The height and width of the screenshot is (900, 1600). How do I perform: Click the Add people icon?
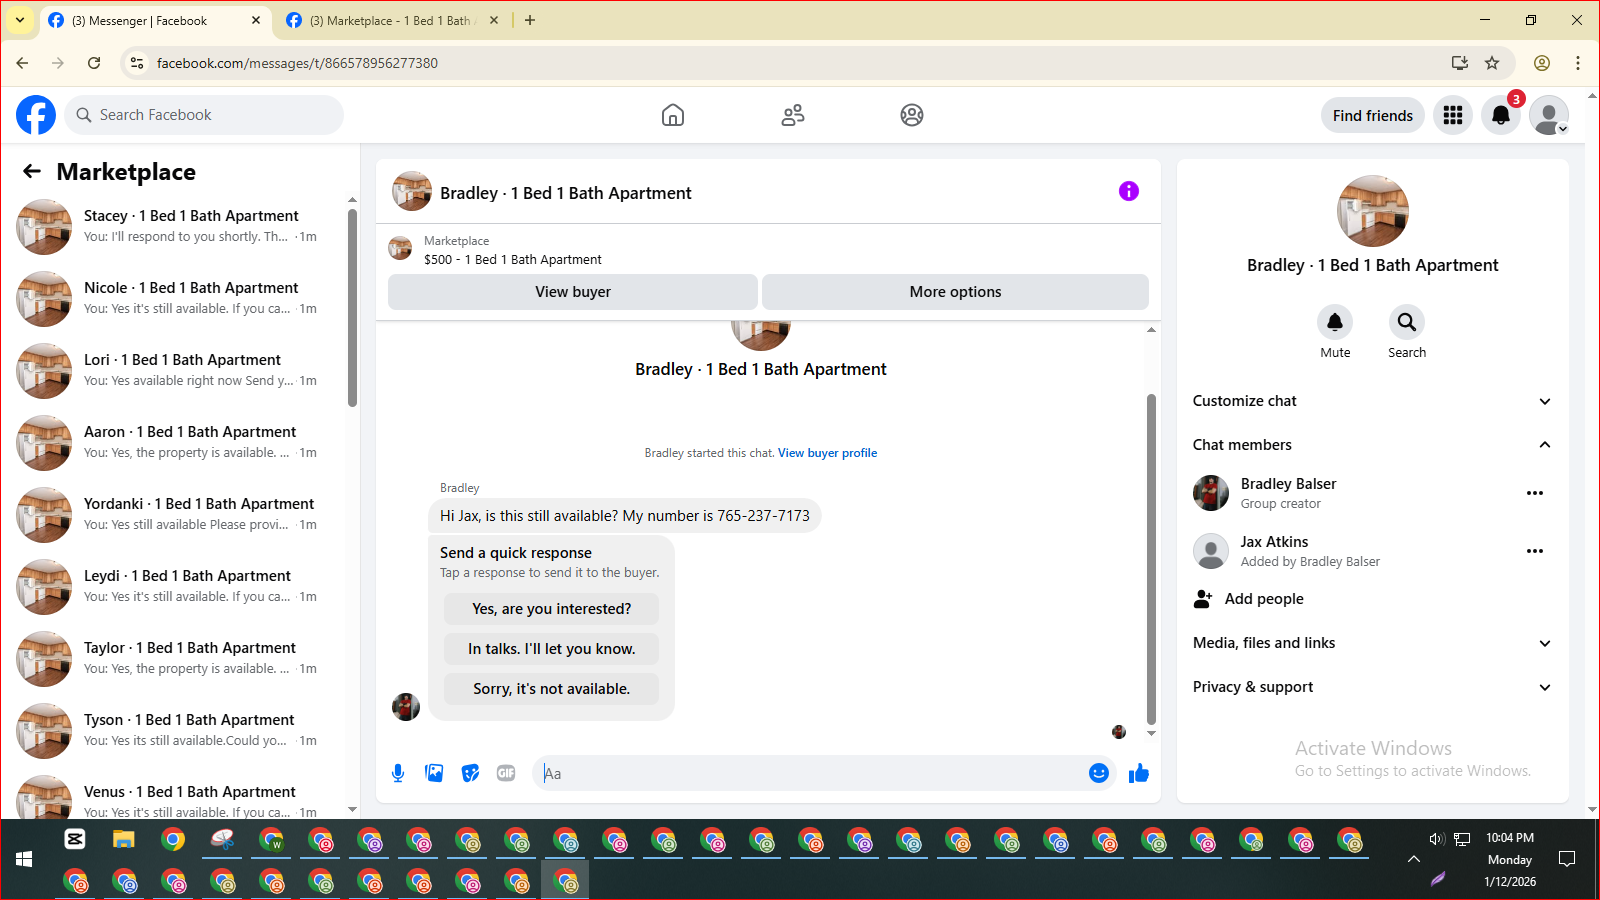[x=1203, y=599]
